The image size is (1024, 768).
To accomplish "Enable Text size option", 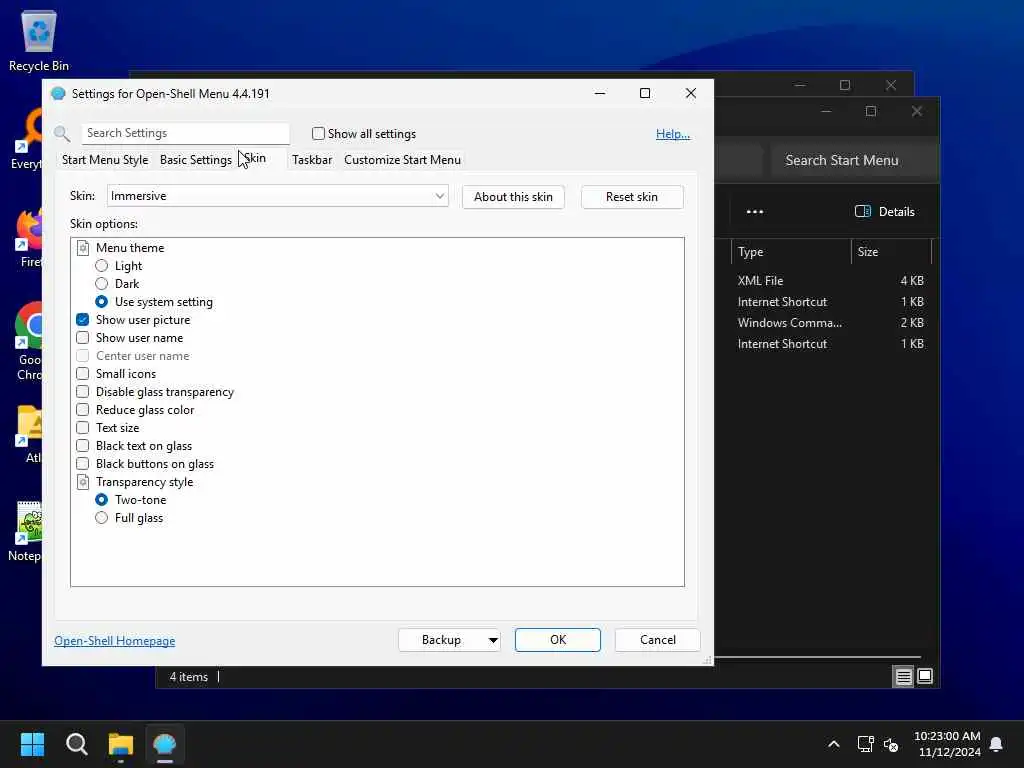I will click(82, 428).
